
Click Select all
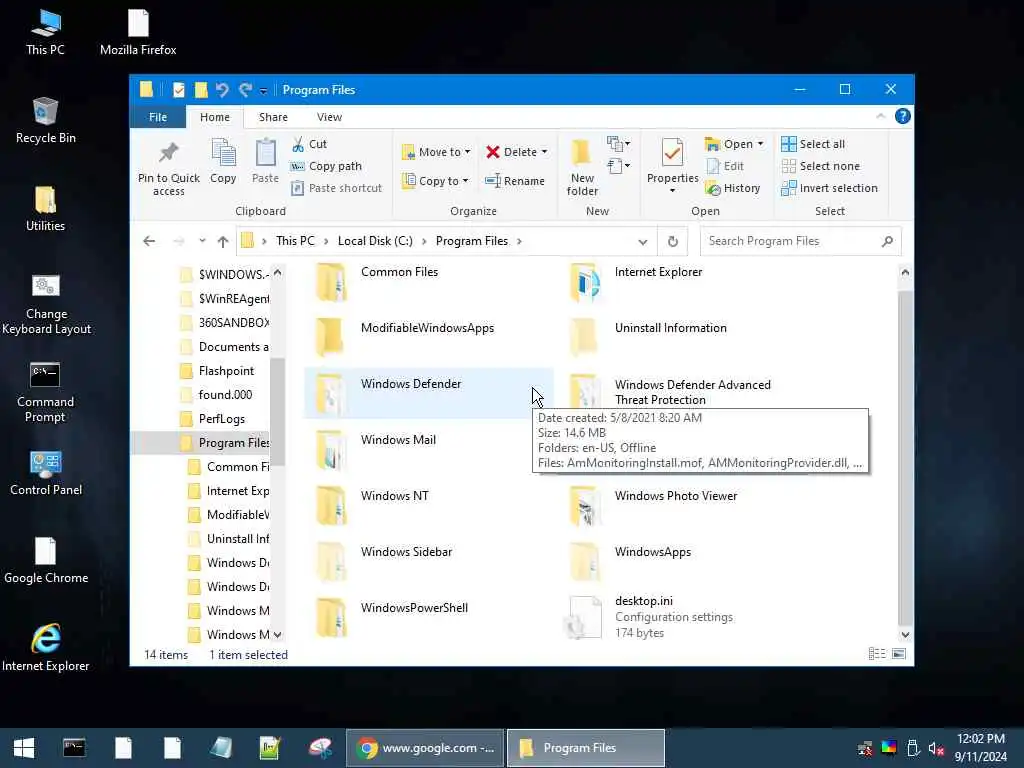point(813,144)
